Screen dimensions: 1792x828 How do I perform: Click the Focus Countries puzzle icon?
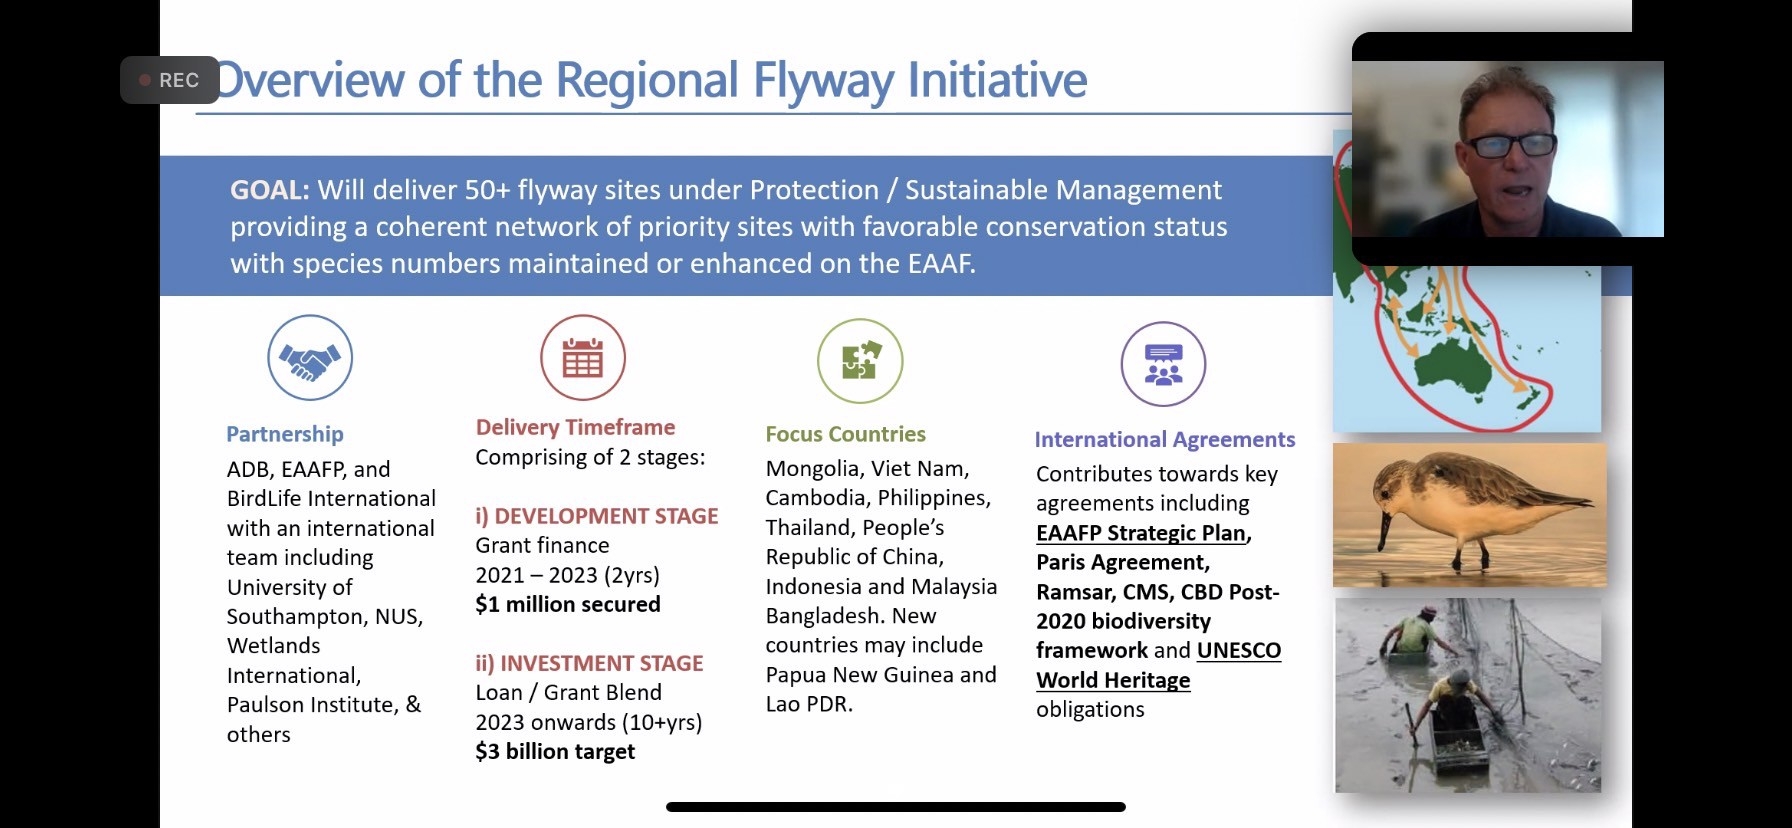pyautogui.click(x=860, y=361)
